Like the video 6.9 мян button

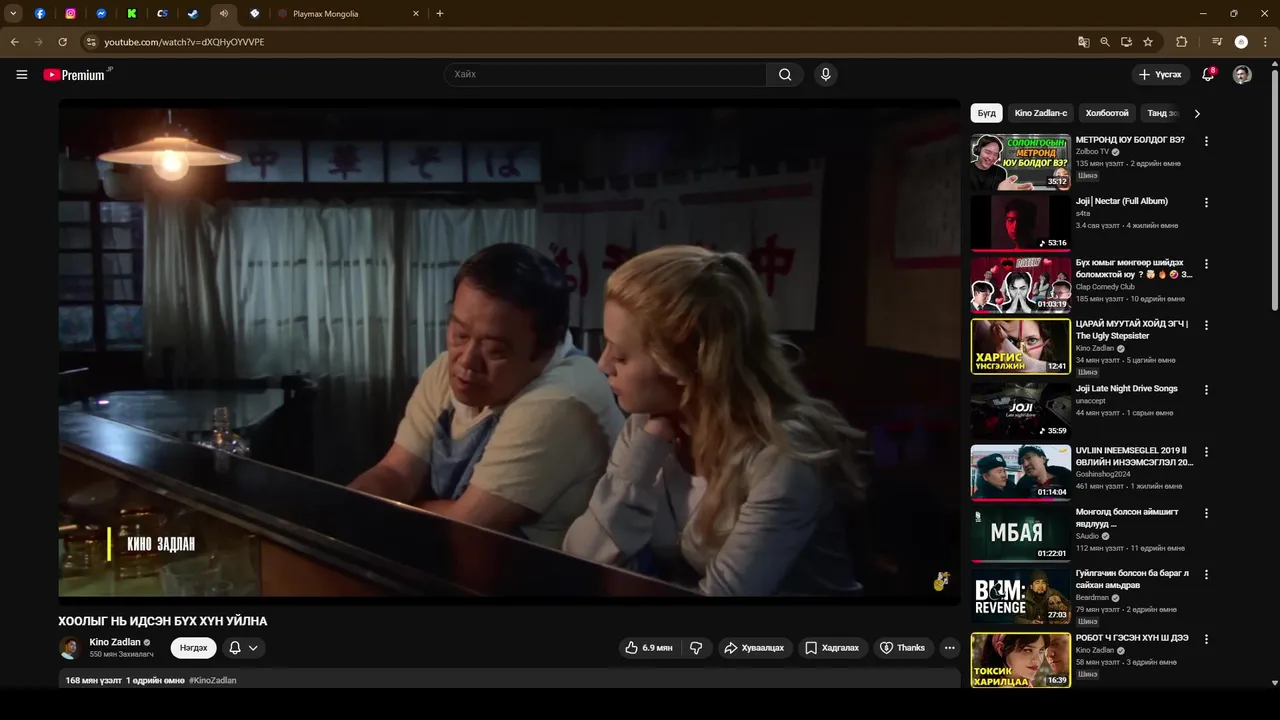tap(648, 648)
